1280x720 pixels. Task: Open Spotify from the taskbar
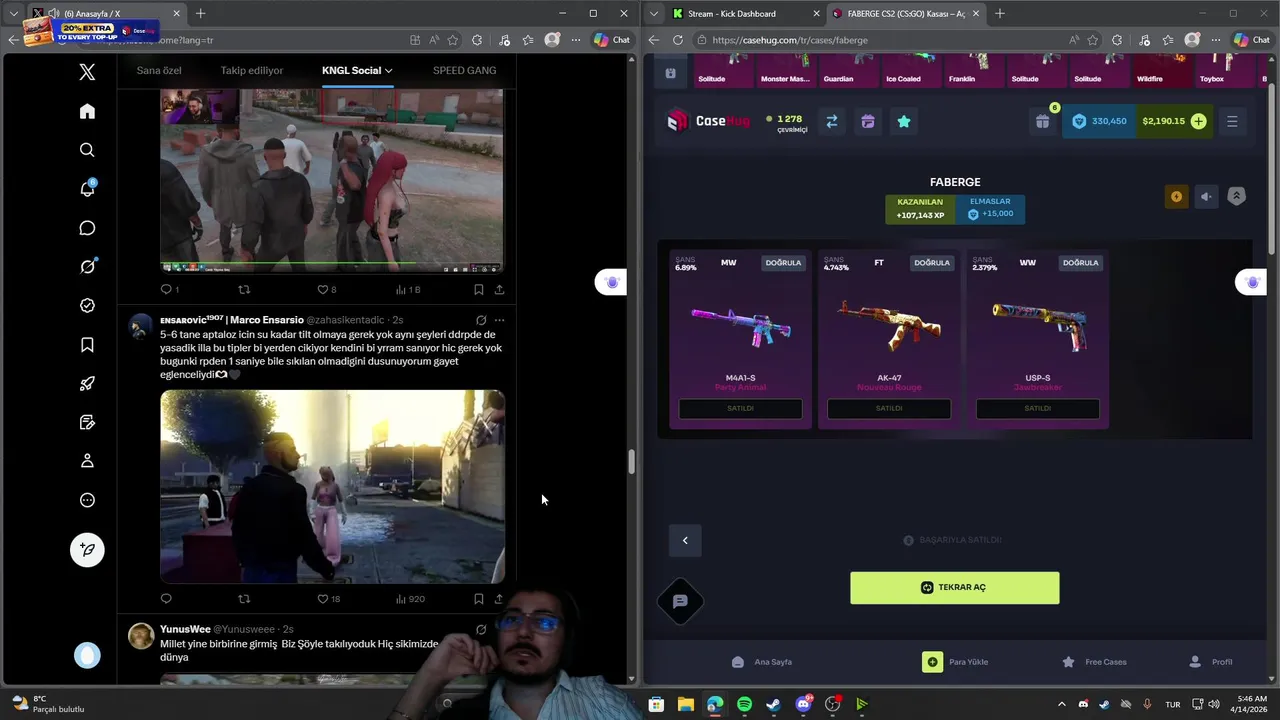[x=744, y=705]
